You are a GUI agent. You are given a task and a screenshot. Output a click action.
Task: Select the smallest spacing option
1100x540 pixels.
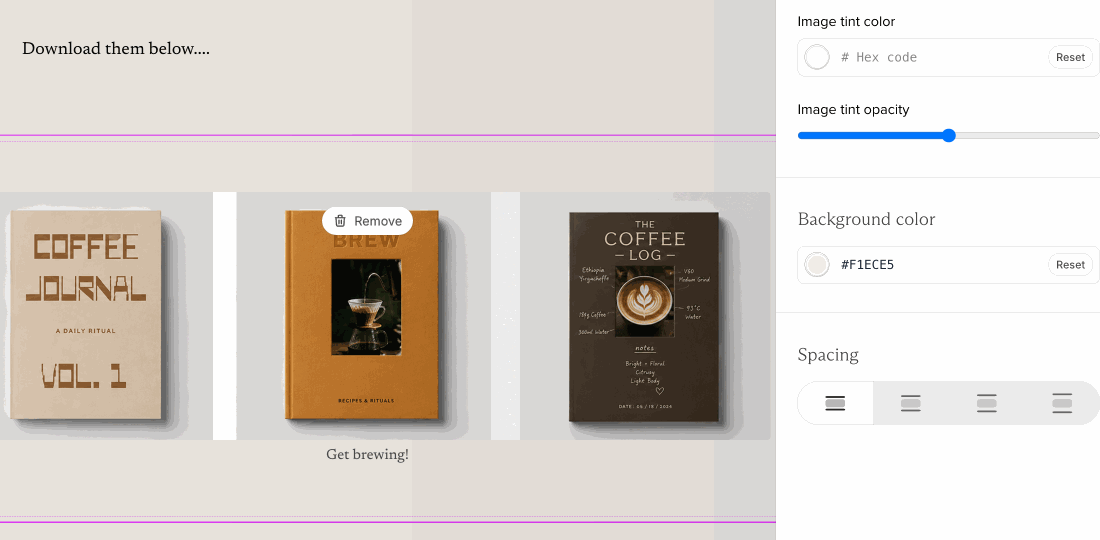[x=836, y=403]
